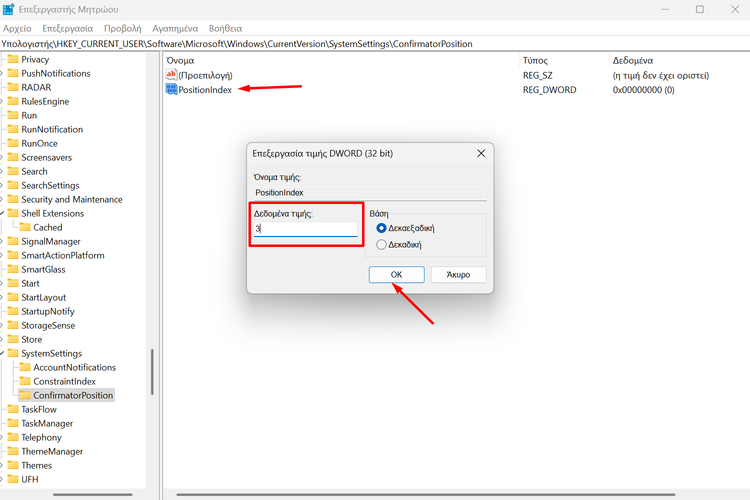This screenshot has height=500, width=750.
Task: Select the Δεκαεξαδική (hexadecimal) radio button
Action: (x=381, y=228)
